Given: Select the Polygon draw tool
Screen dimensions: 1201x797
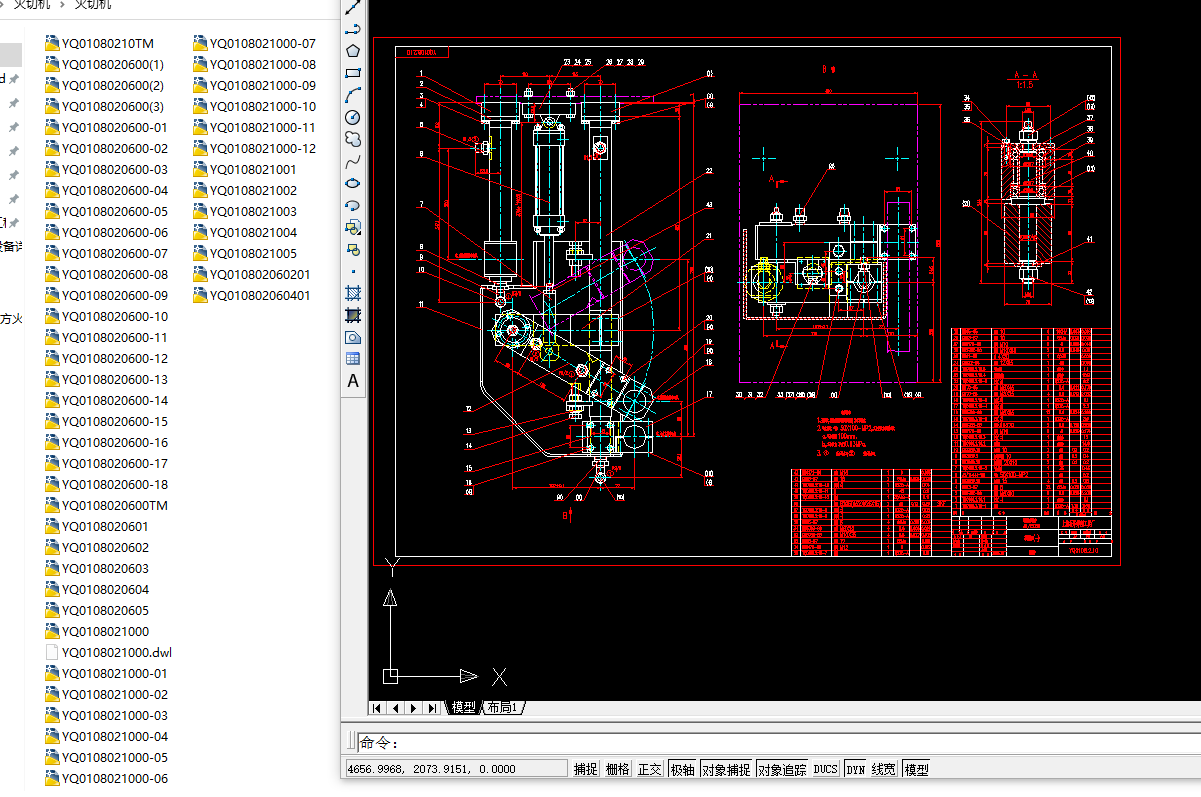Looking at the screenshot, I should tap(352, 51).
